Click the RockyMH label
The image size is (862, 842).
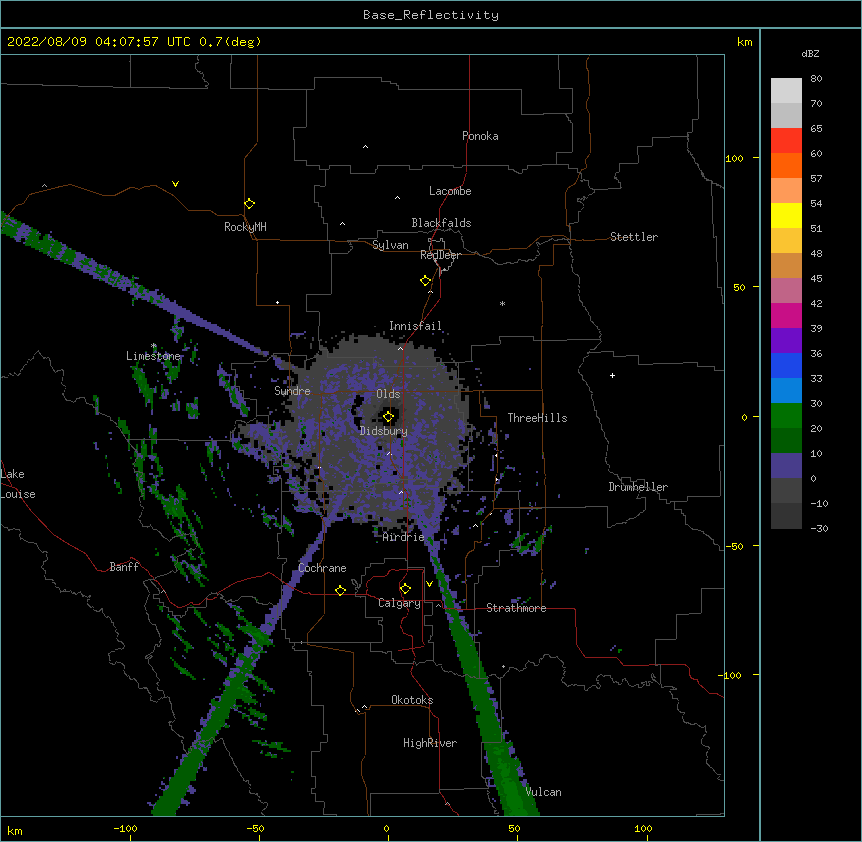click(x=245, y=227)
